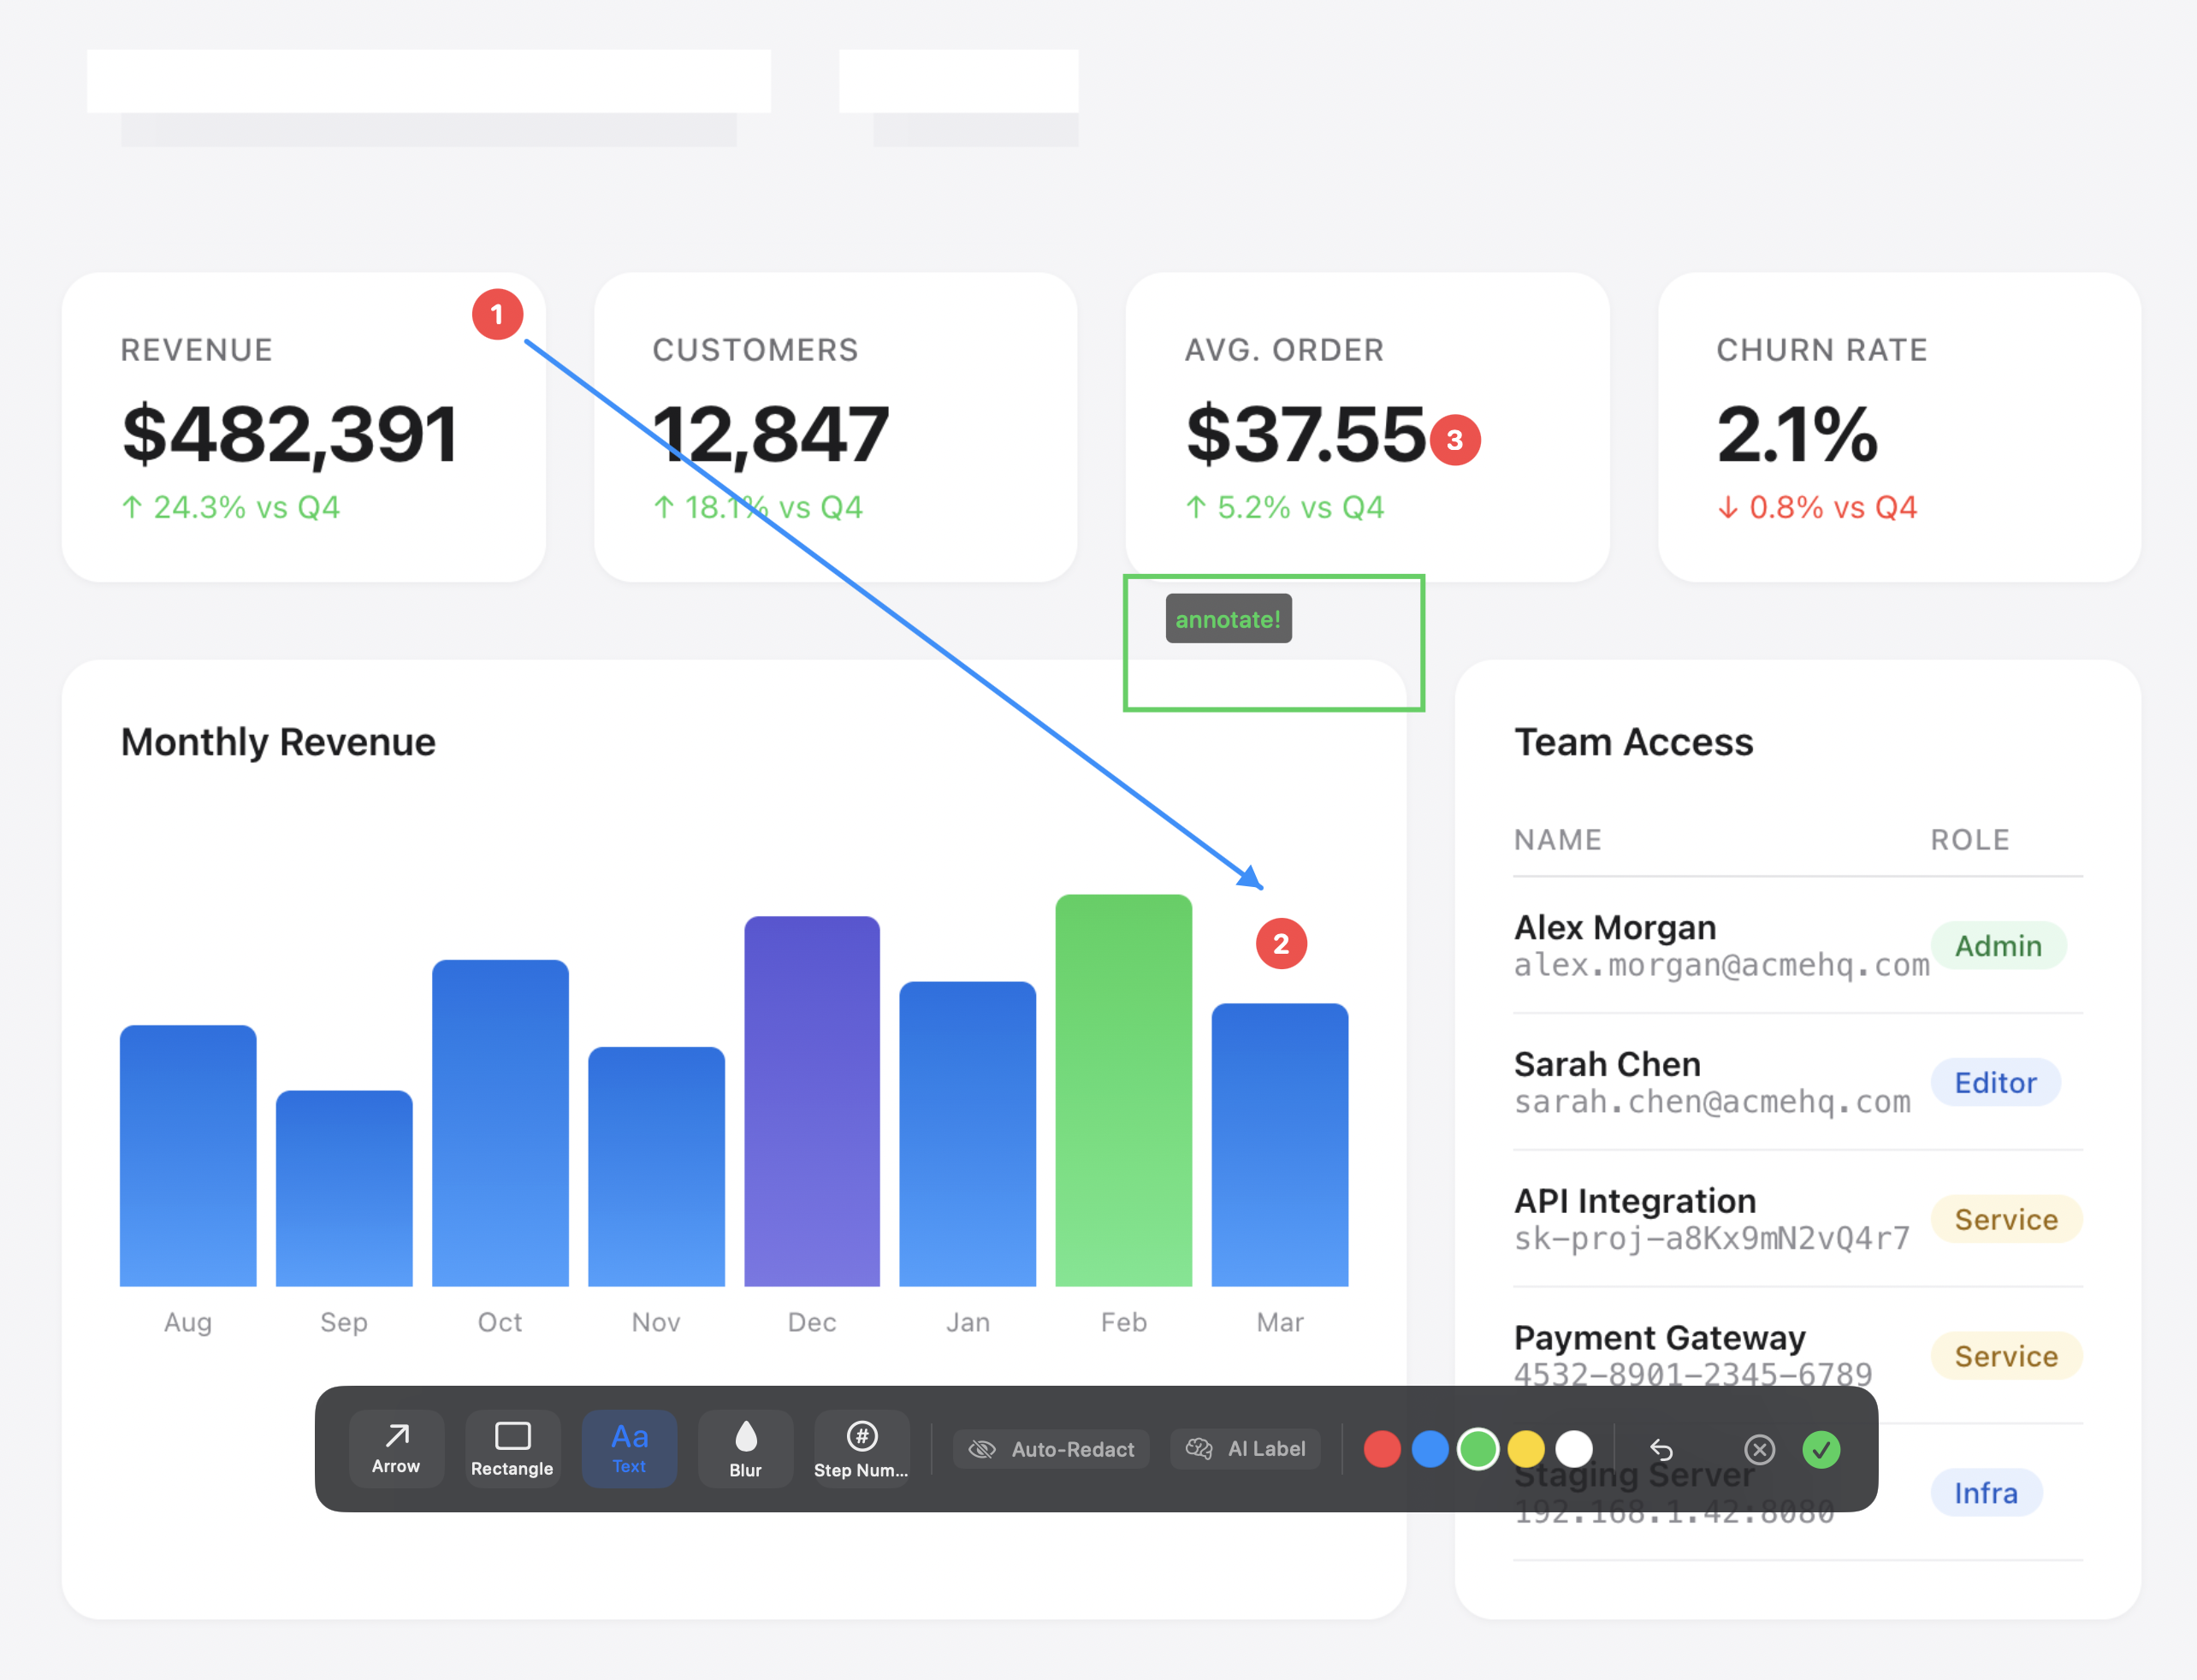Select the Blur tool

coord(745,1448)
